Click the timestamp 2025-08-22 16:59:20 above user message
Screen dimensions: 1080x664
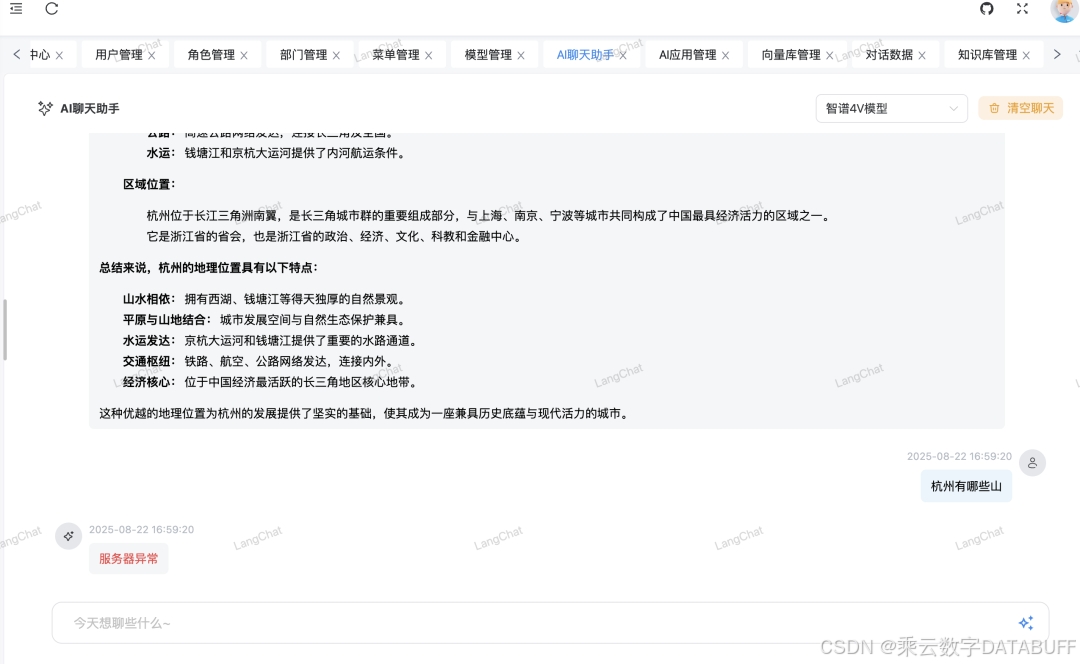tap(959, 456)
